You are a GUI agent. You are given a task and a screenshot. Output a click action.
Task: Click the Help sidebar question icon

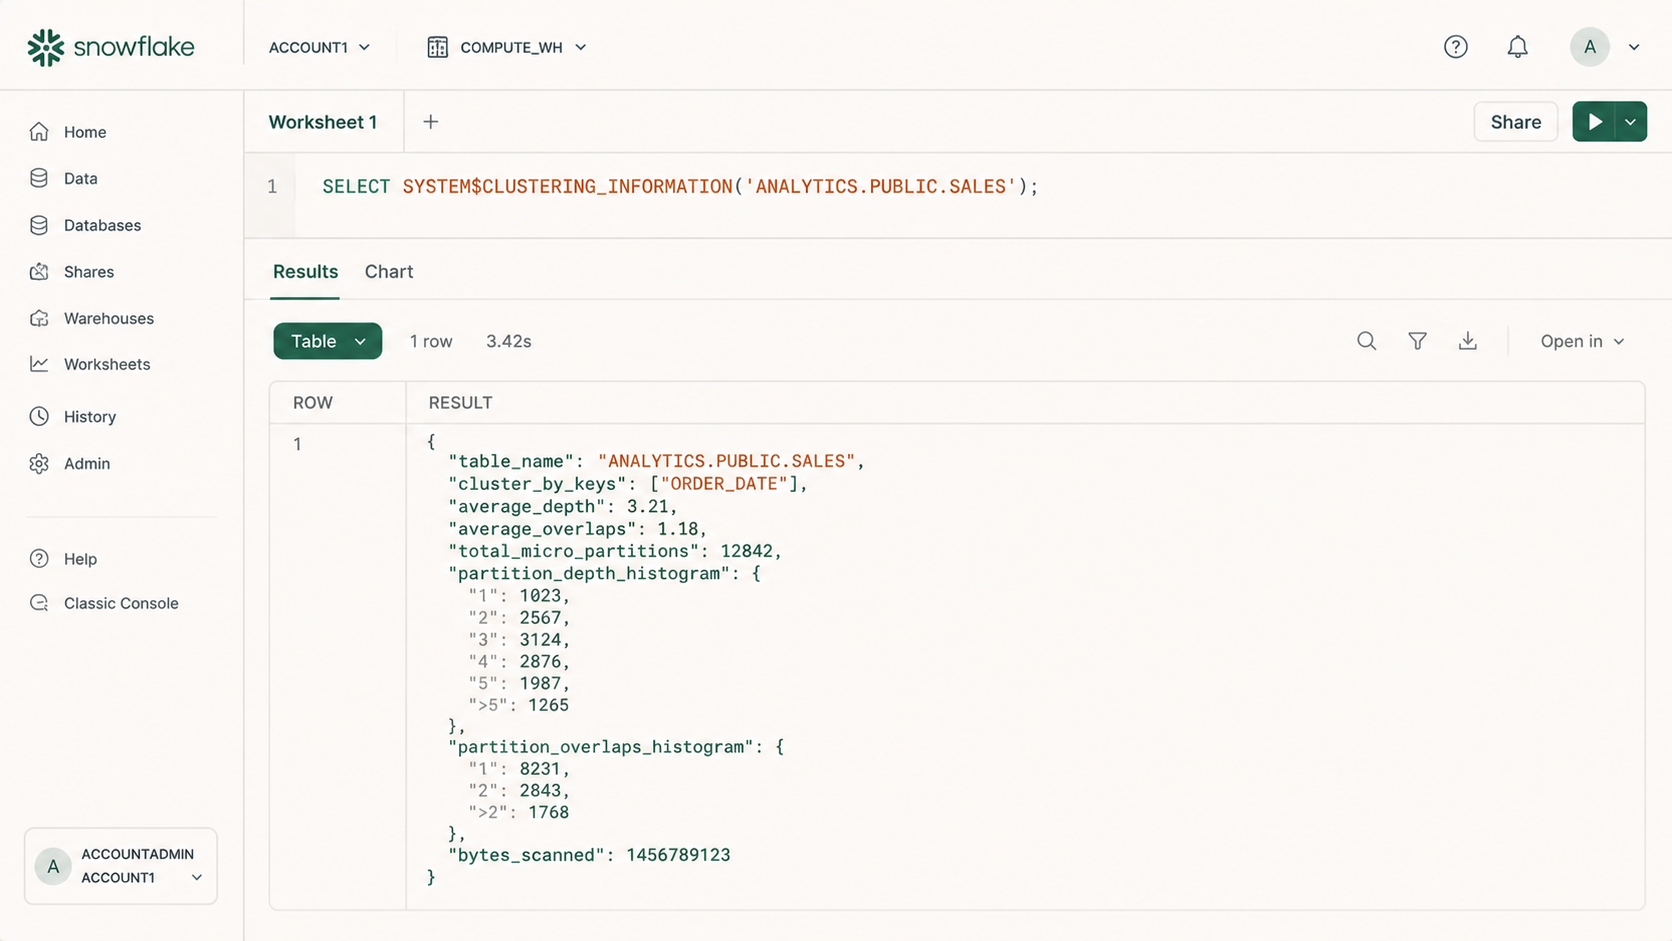click(39, 559)
